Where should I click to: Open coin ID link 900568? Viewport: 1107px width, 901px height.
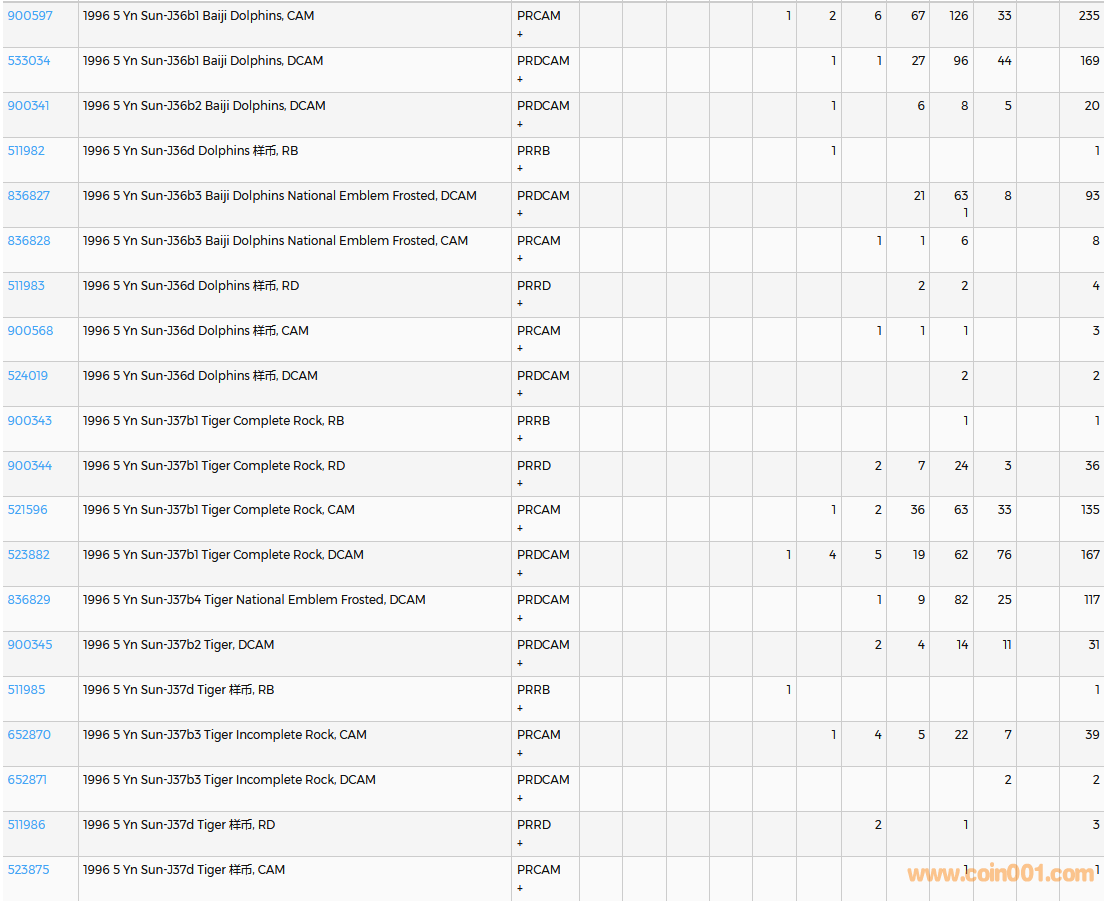click(30, 331)
